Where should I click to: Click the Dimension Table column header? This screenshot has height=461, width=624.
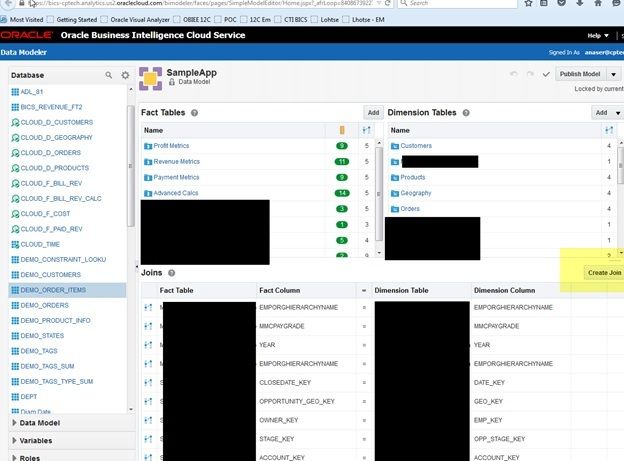click(401, 290)
